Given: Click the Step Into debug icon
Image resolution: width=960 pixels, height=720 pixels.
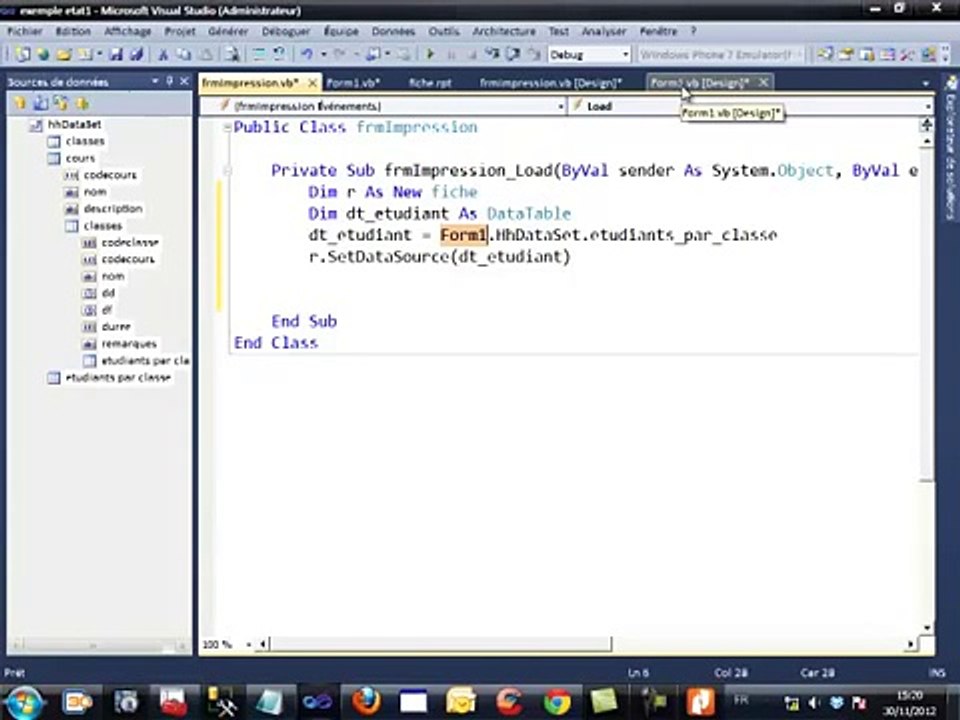Looking at the screenshot, I should [x=492, y=54].
